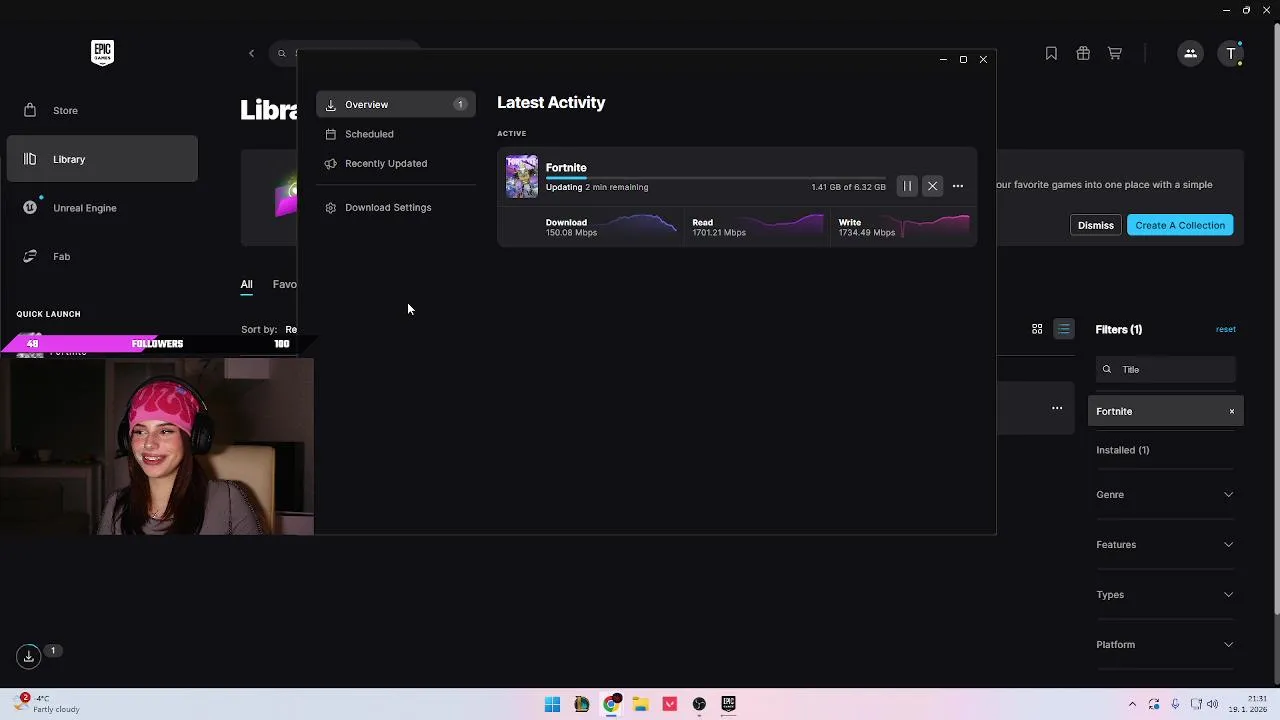Click the 1.41 GB of 6.32 GB text
Viewport: 1280px width, 720px height.
pyautogui.click(x=848, y=187)
